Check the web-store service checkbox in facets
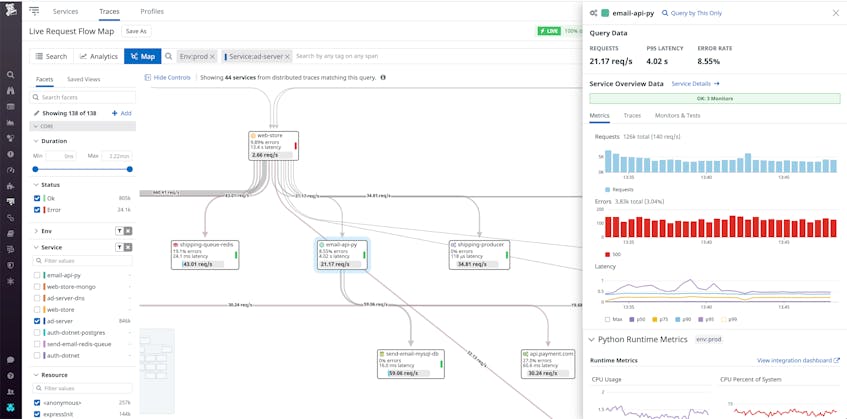The image size is (847, 419). click(37, 310)
